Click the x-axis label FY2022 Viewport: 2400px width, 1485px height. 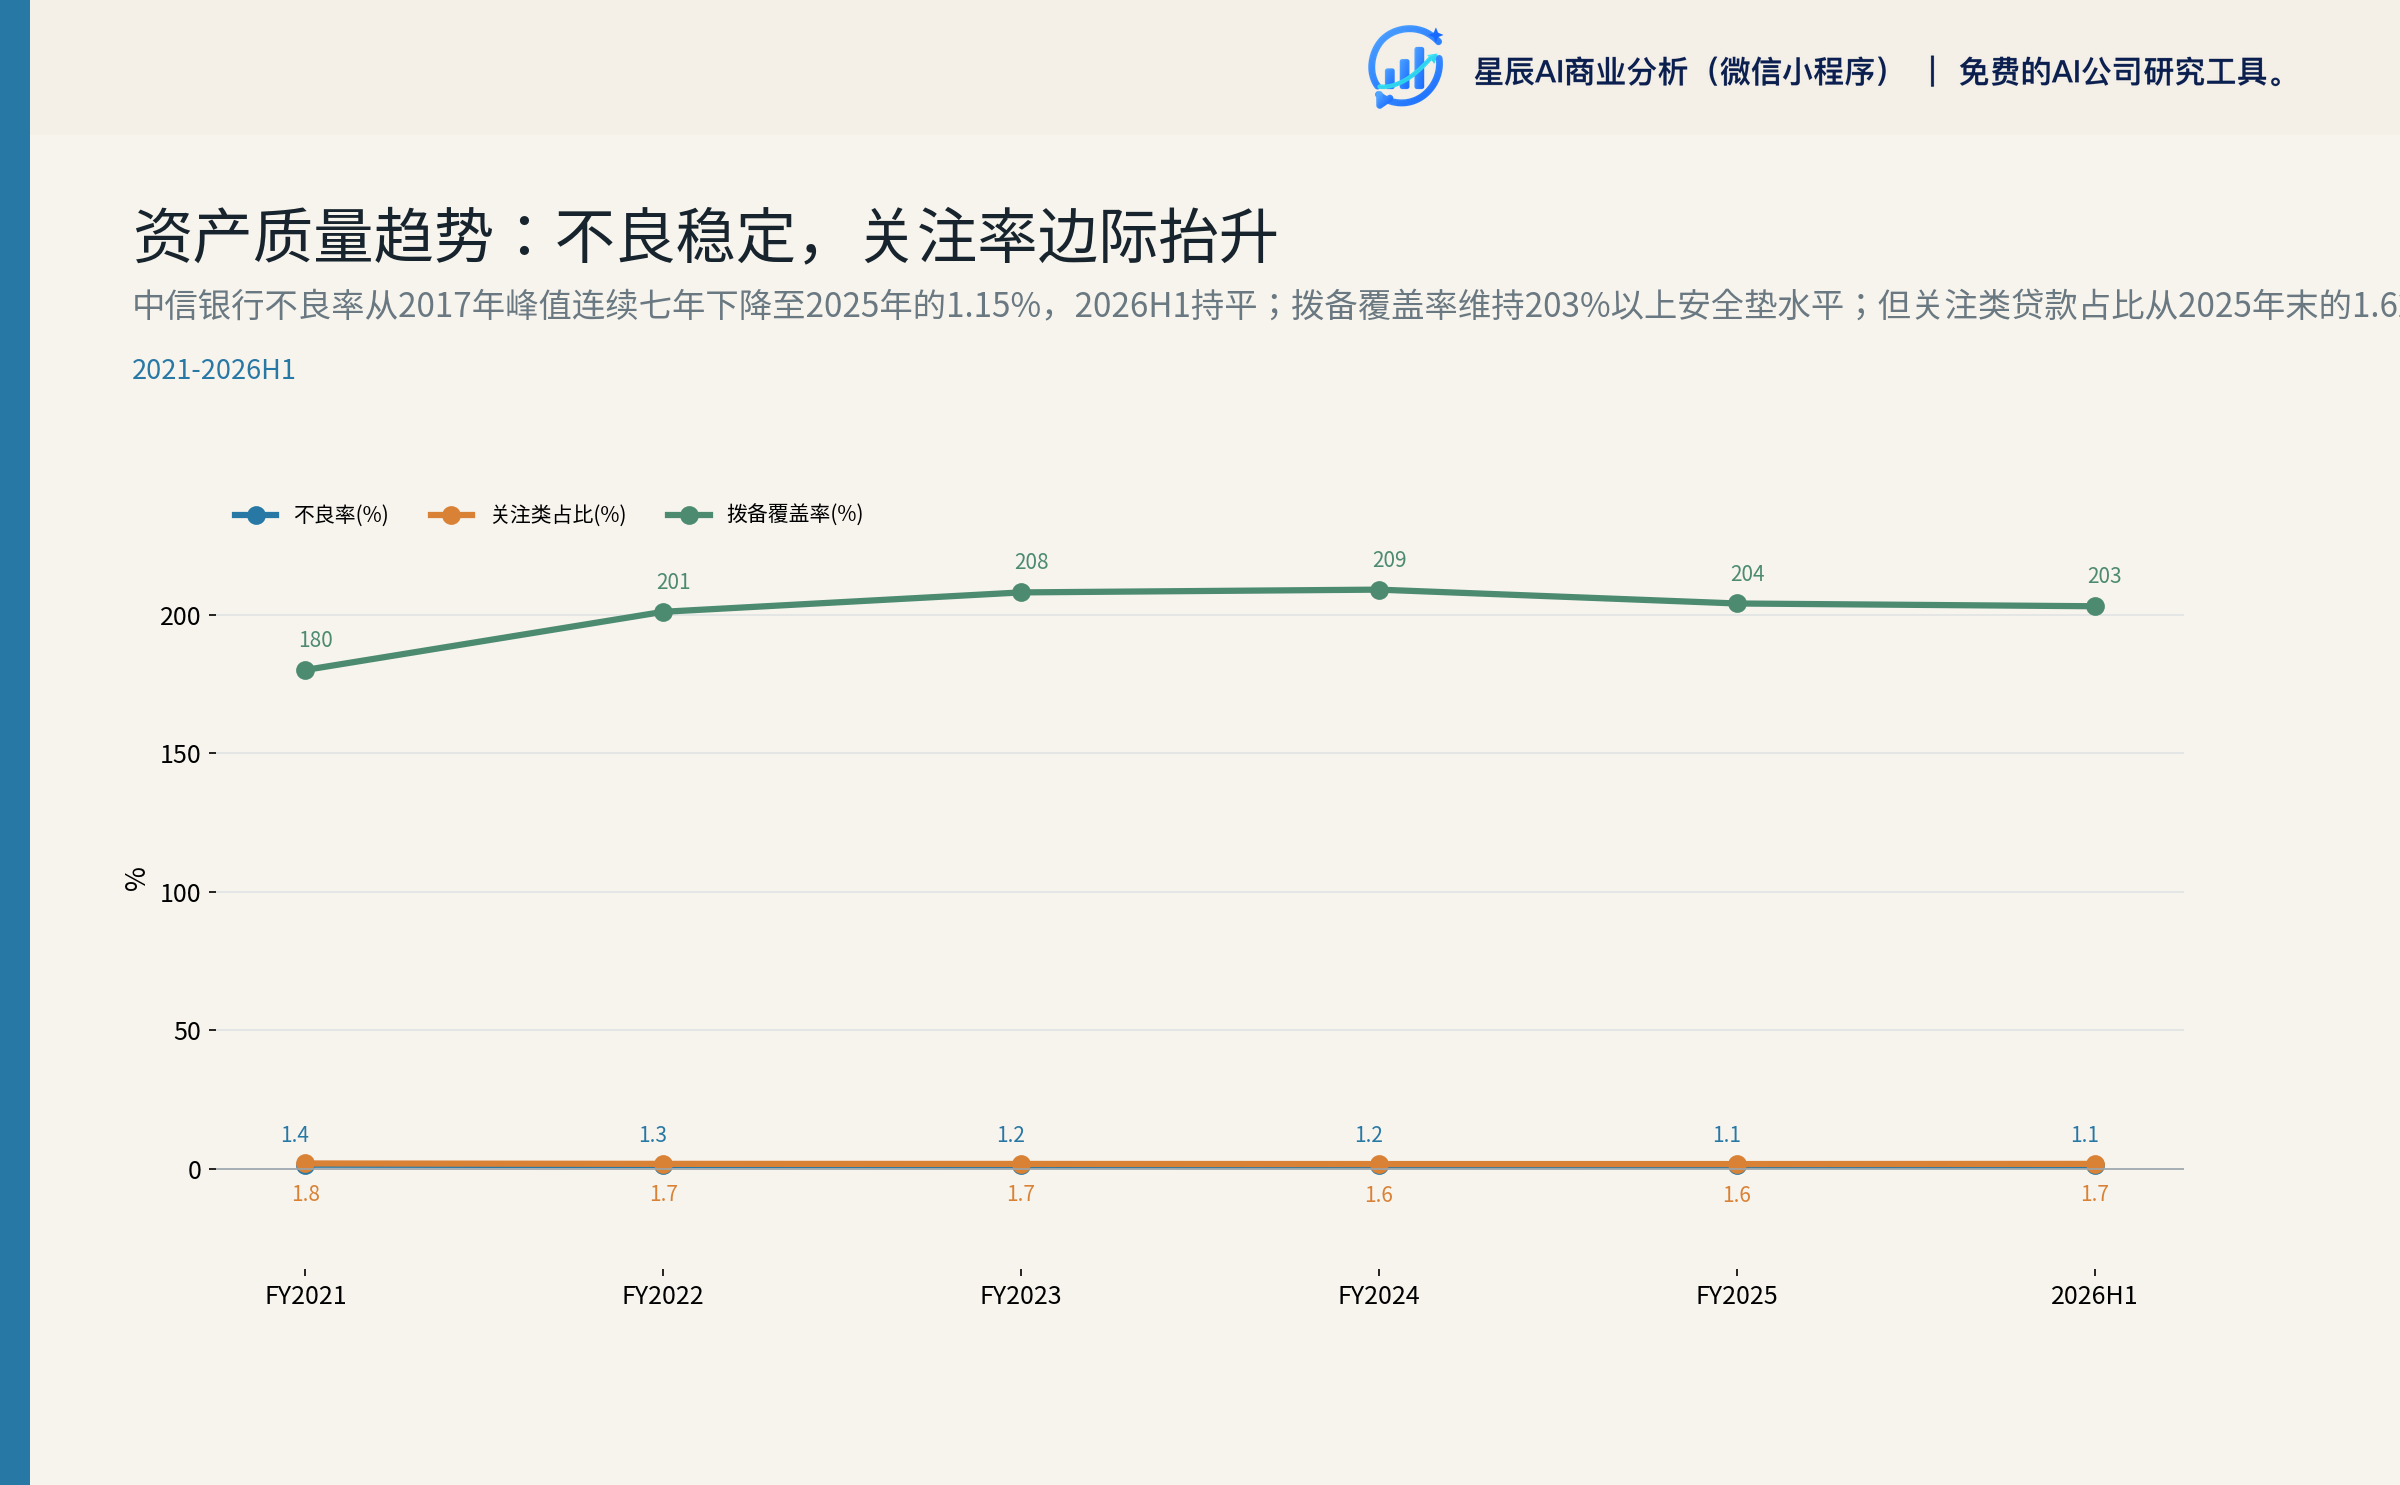[663, 1296]
